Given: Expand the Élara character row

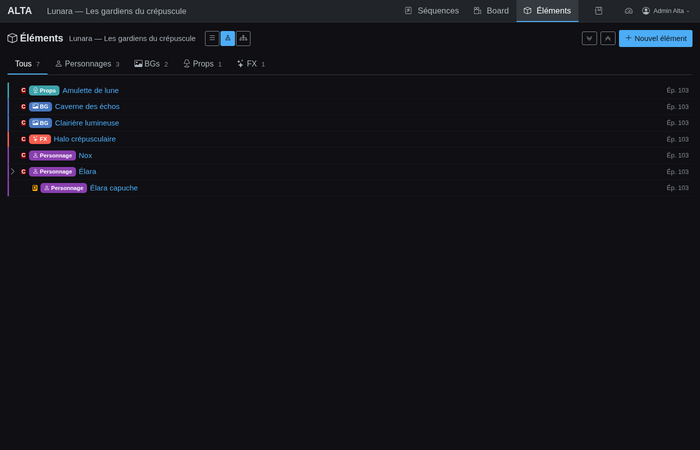Looking at the screenshot, I should pos(12,171).
